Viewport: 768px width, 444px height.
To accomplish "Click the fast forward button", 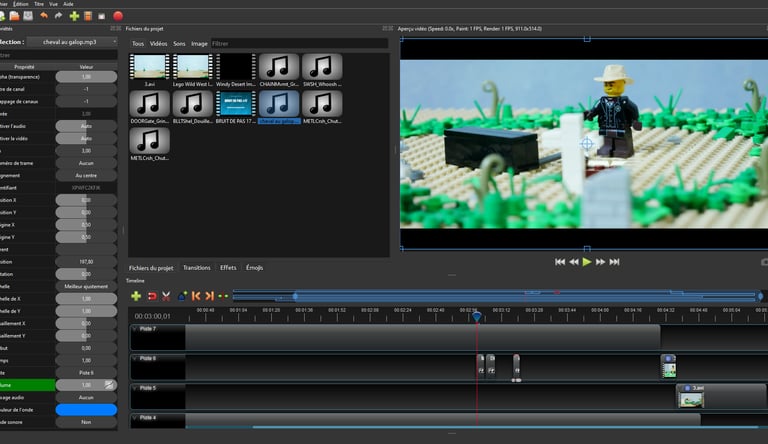I will [x=600, y=262].
